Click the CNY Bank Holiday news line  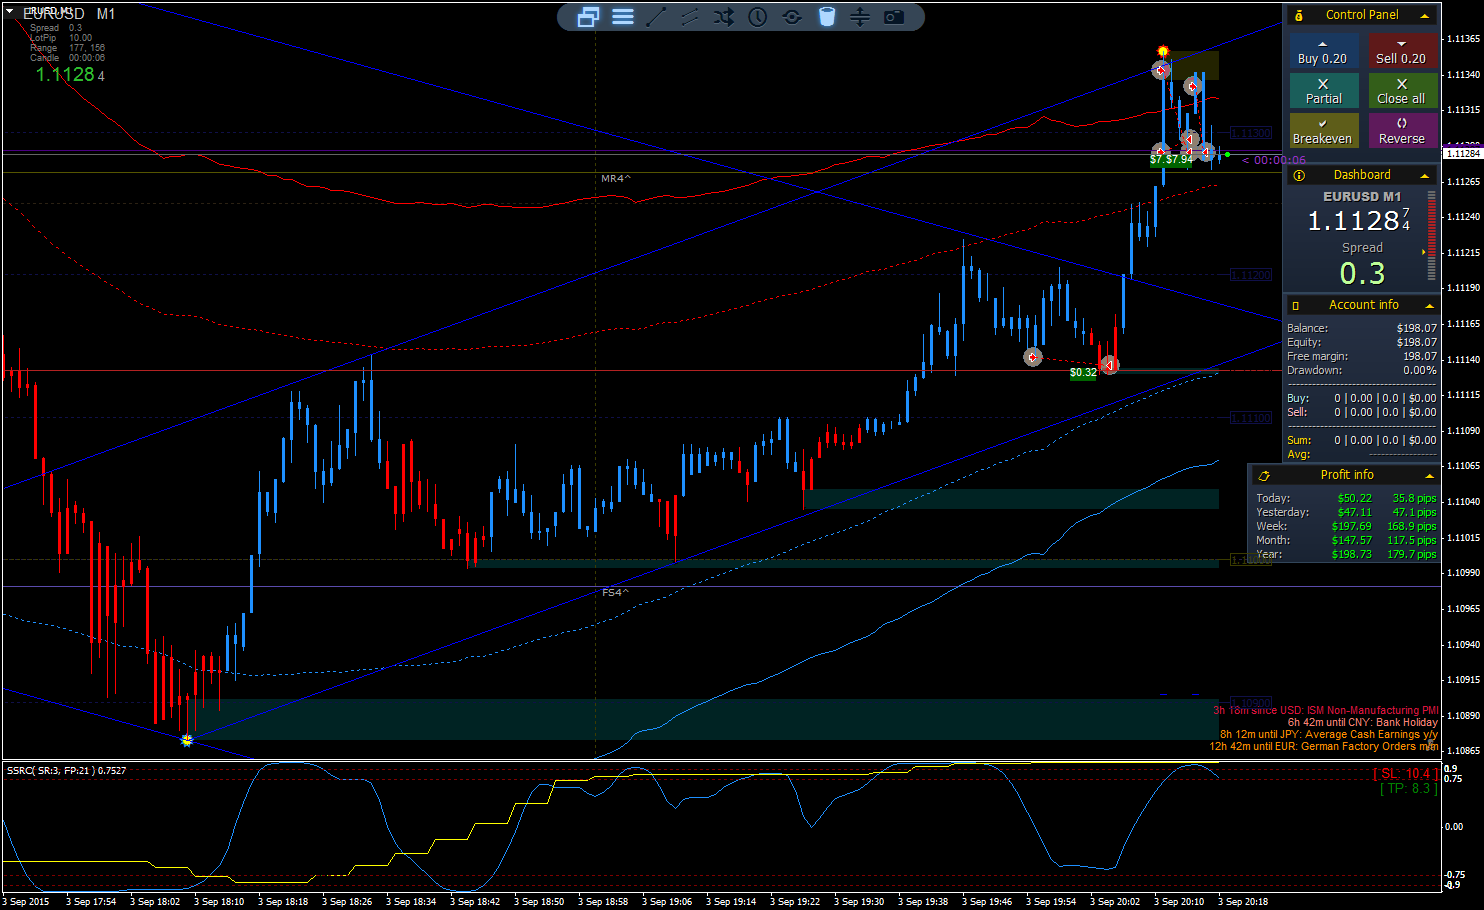point(1362,722)
